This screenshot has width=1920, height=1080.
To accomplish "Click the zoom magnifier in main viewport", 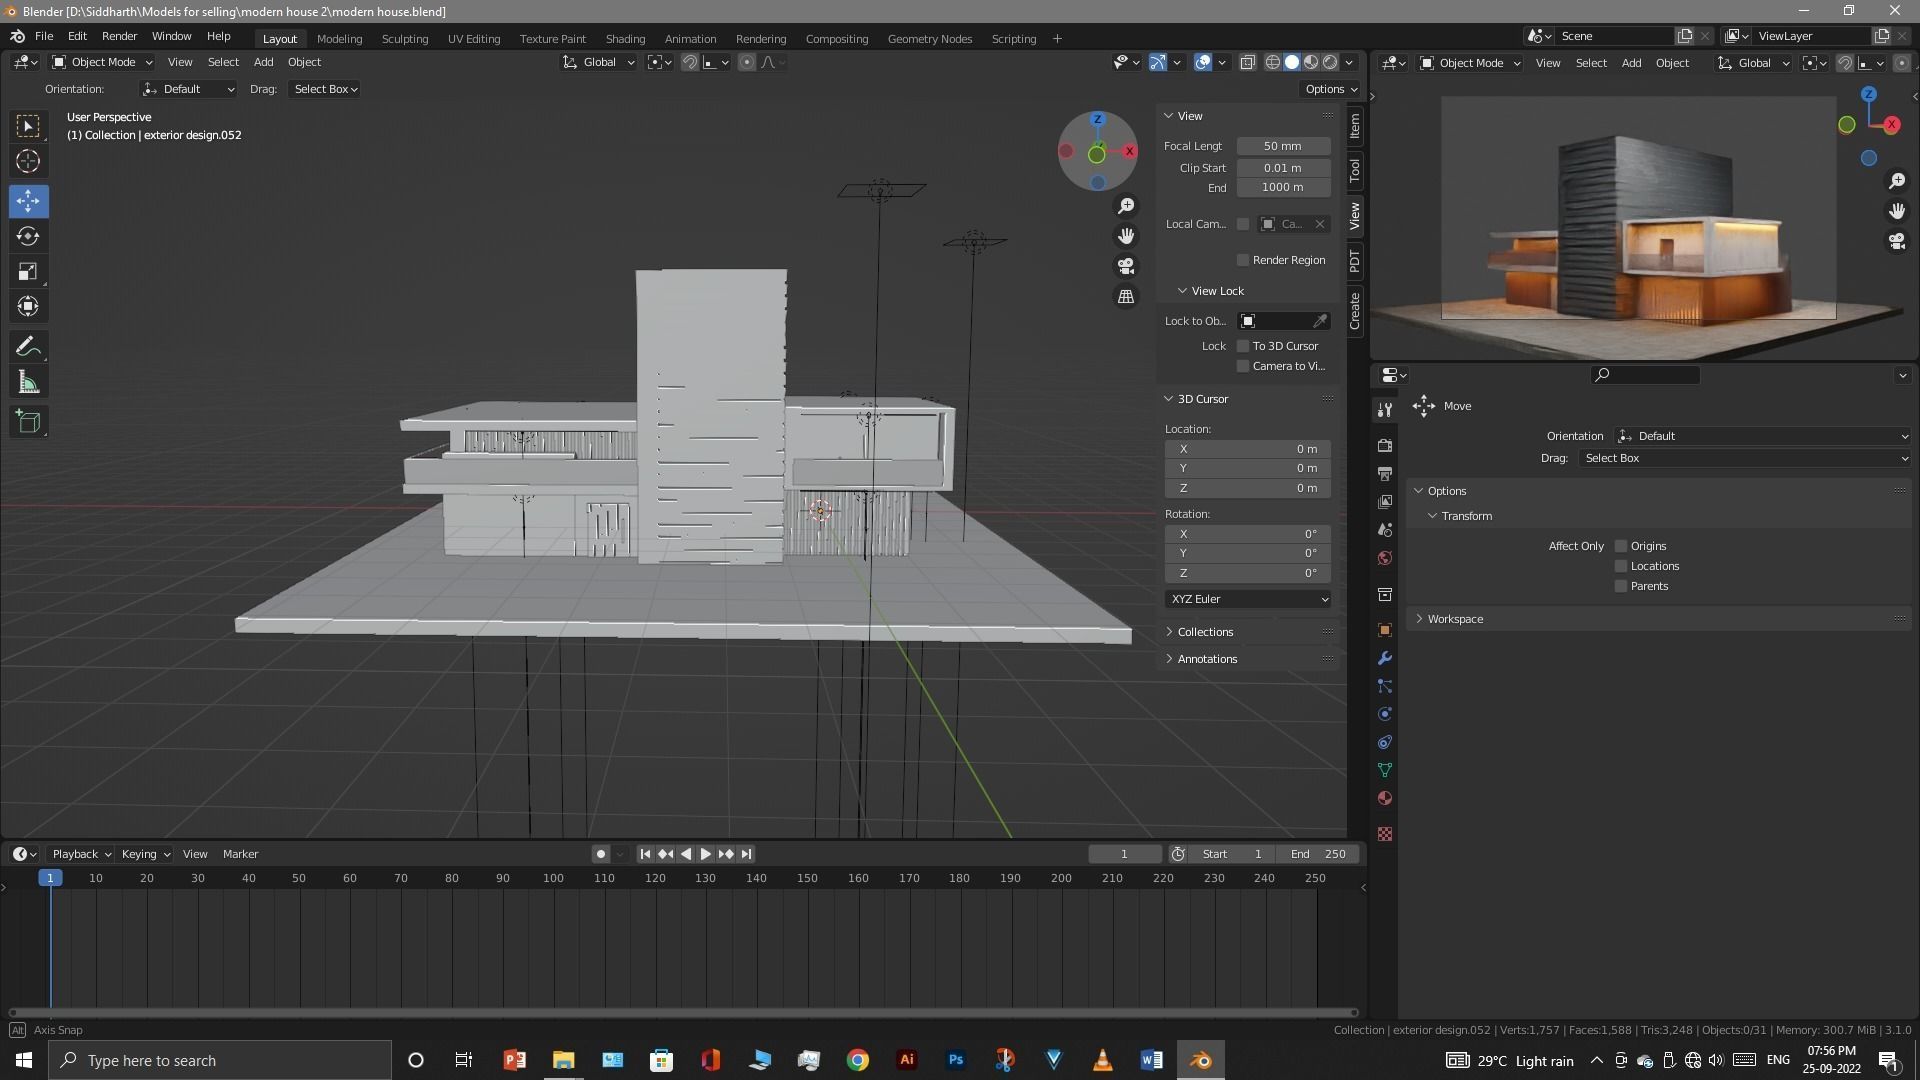I will pyautogui.click(x=1126, y=205).
